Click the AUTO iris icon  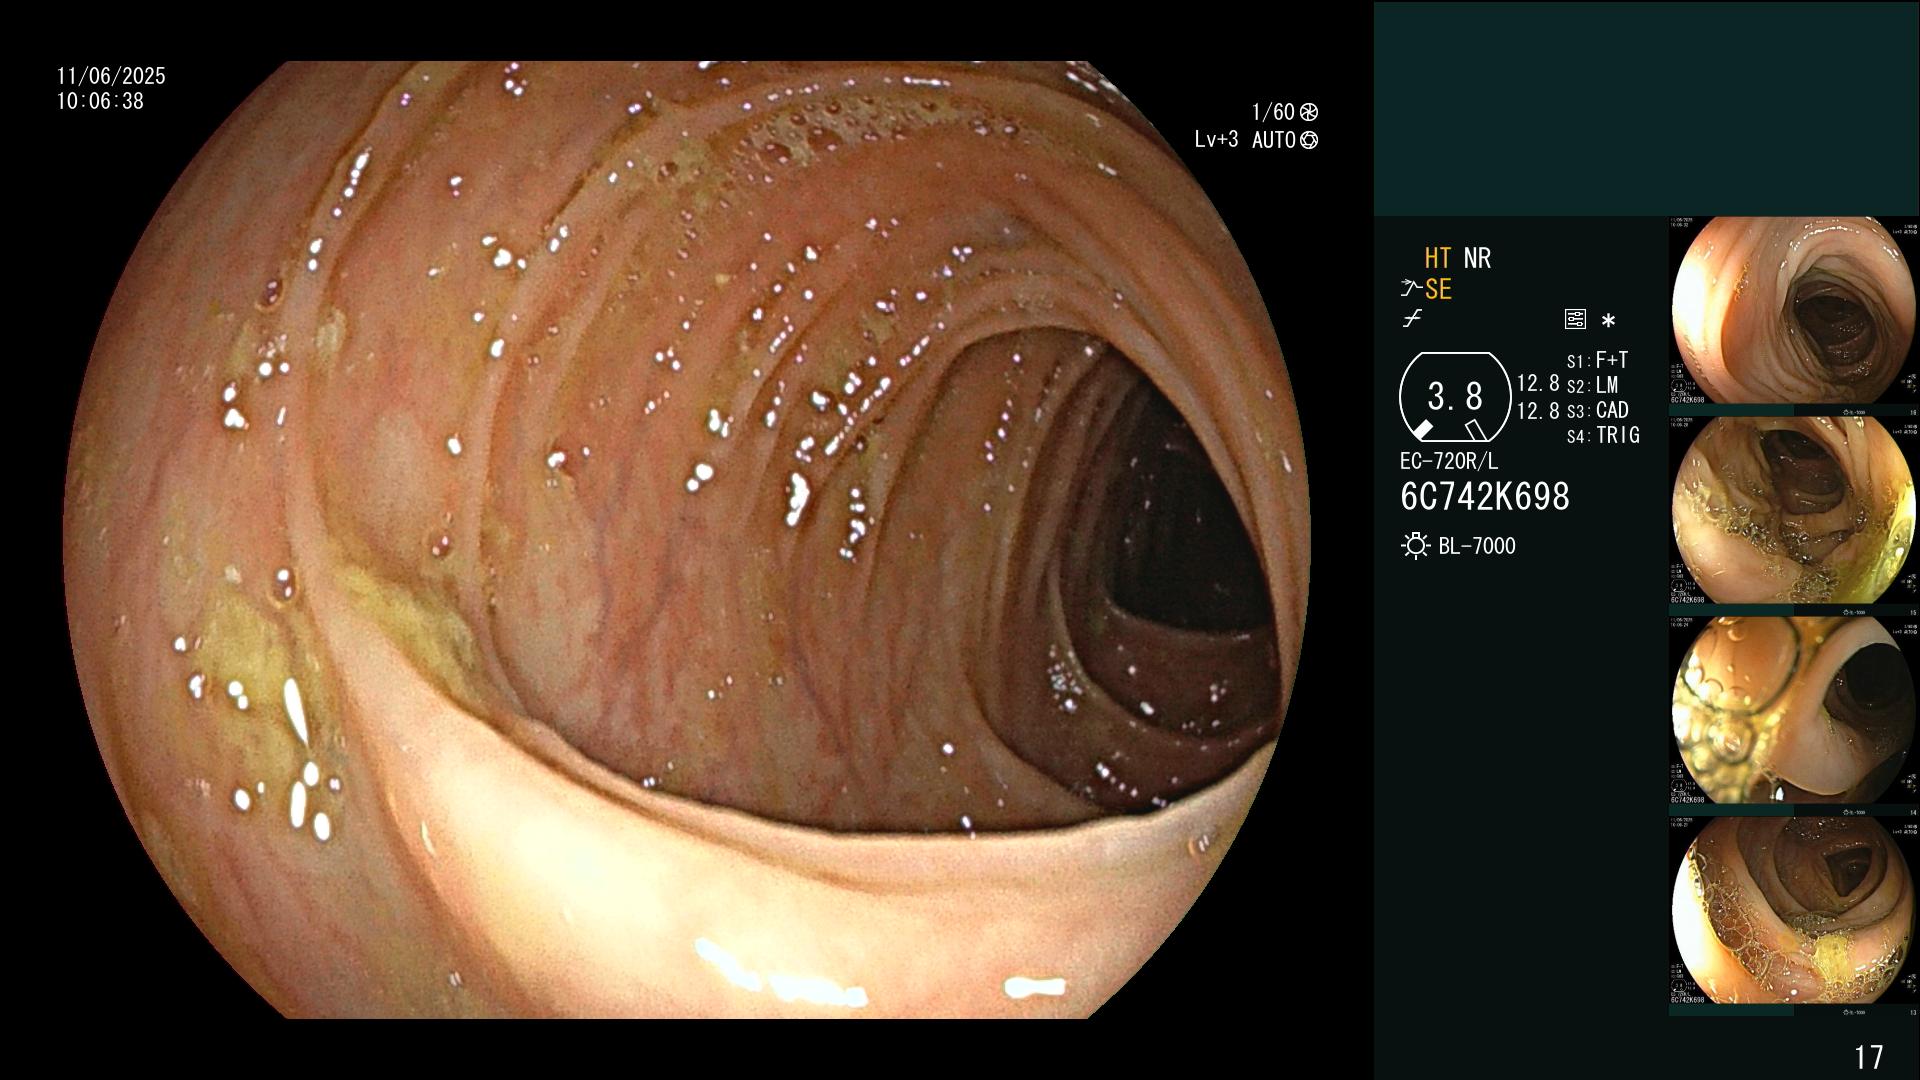point(1309,140)
